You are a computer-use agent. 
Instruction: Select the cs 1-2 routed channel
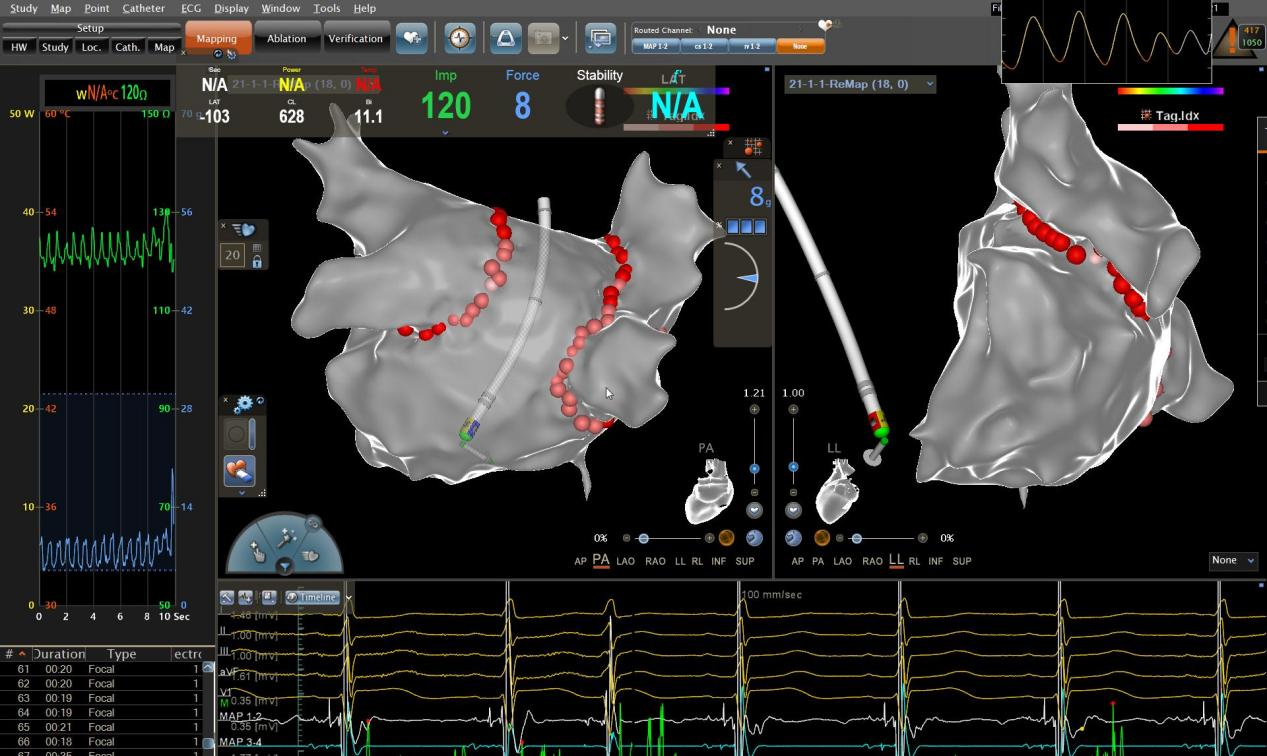[704, 46]
